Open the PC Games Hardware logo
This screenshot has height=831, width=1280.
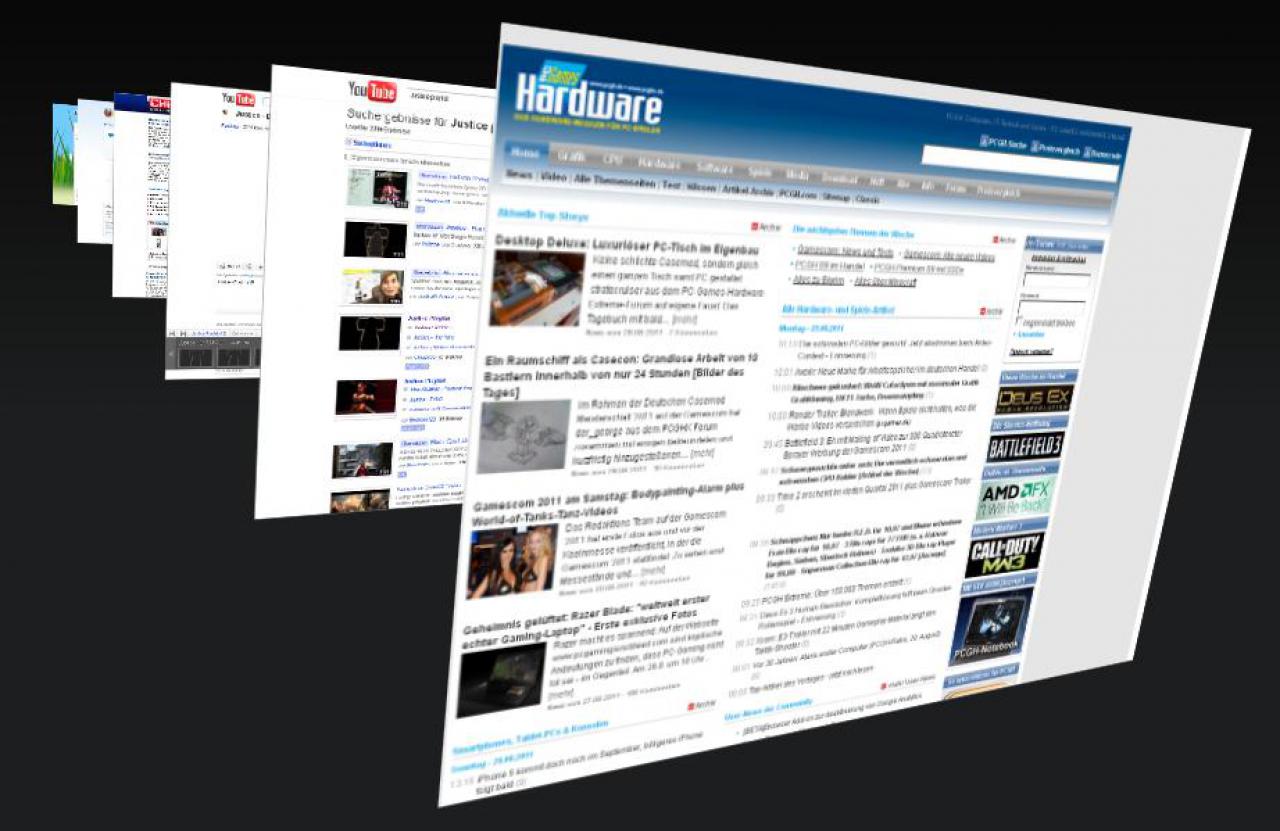[588, 94]
